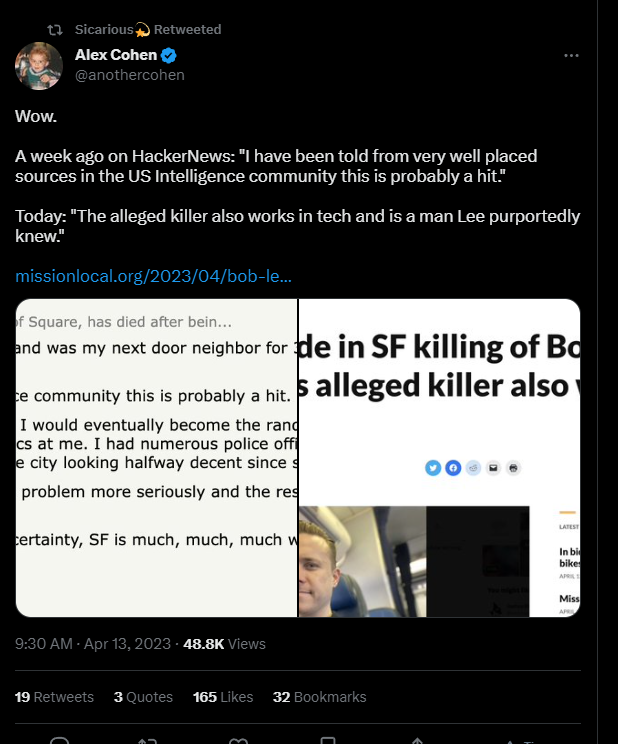The width and height of the screenshot is (618, 744).
Task: Open the missionlocal.org article link
Action: 153,276
